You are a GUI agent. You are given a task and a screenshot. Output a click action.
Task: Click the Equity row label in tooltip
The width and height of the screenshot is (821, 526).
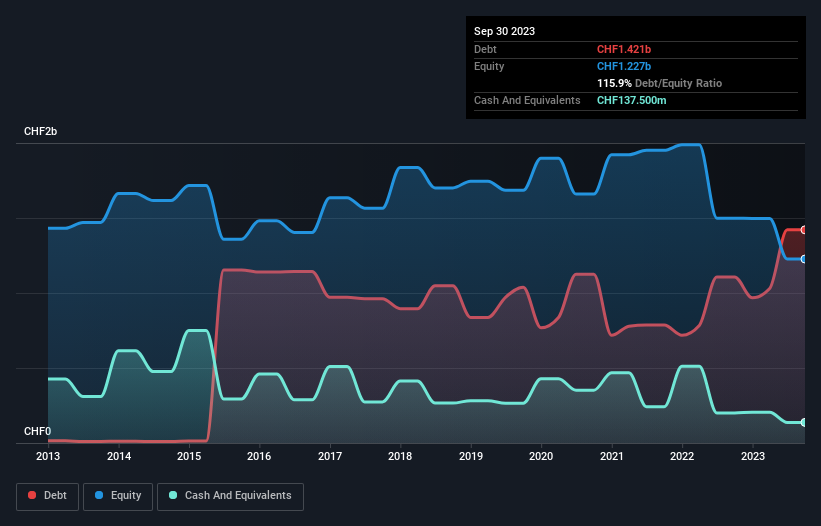(x=489, y=66)
